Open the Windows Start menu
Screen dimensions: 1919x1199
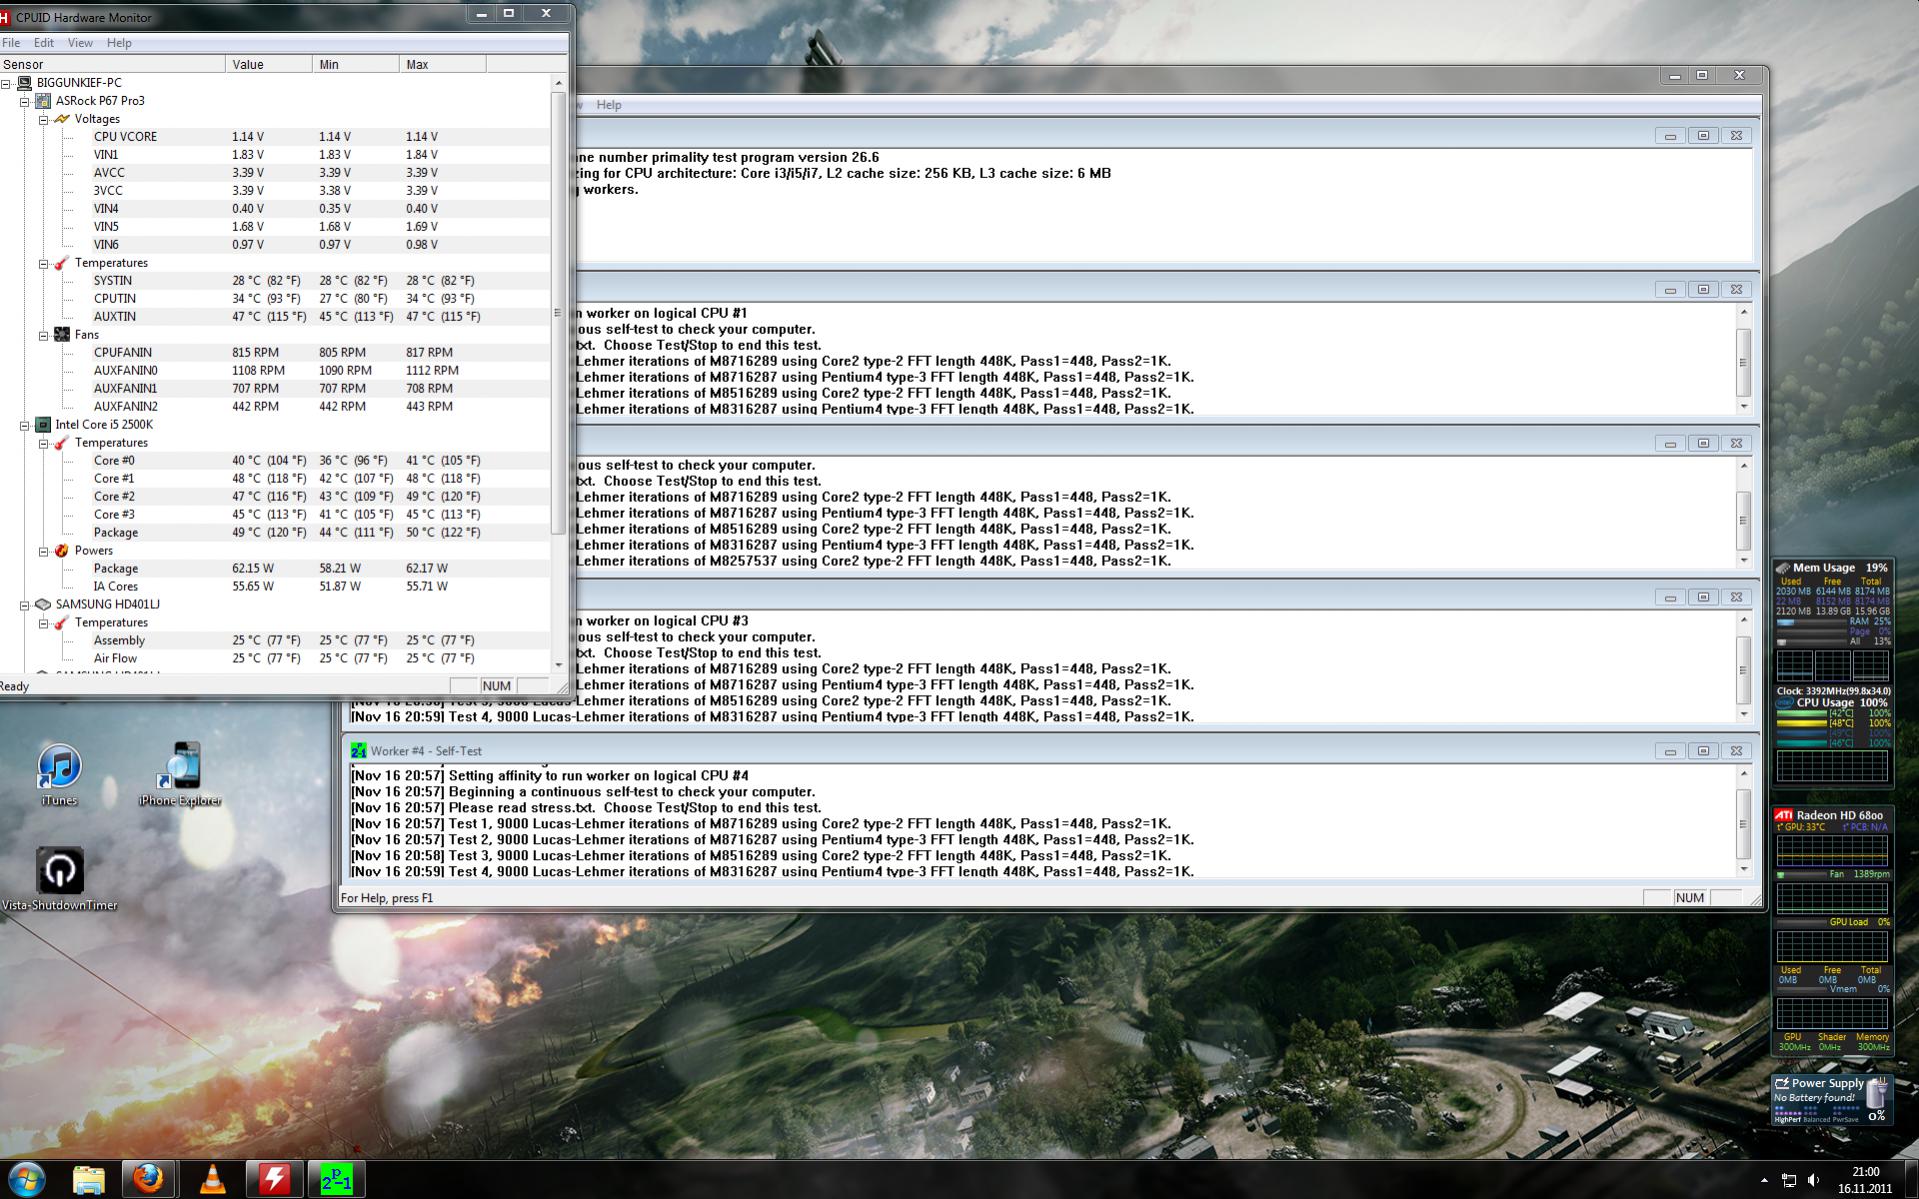coord(27,1180)
